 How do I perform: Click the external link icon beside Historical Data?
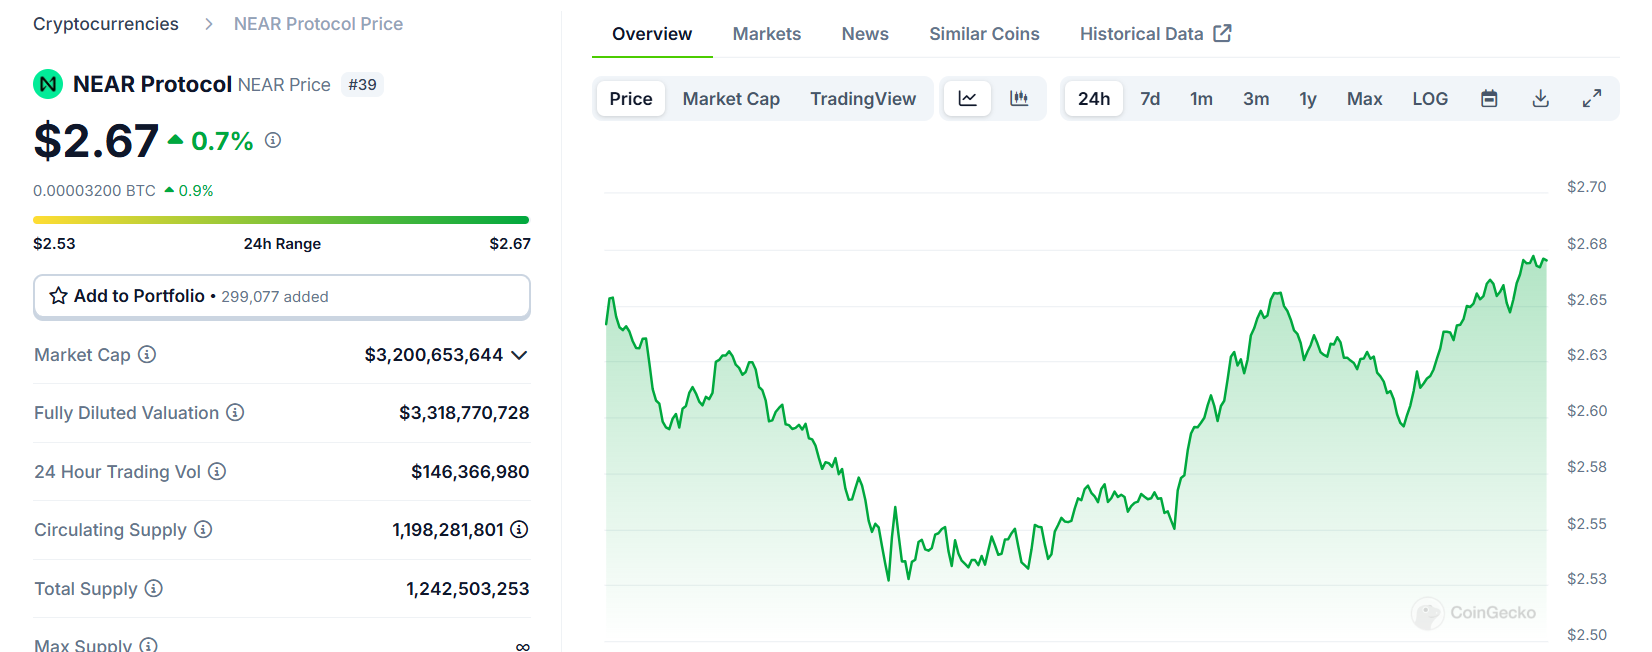[x=1222, y=33]
